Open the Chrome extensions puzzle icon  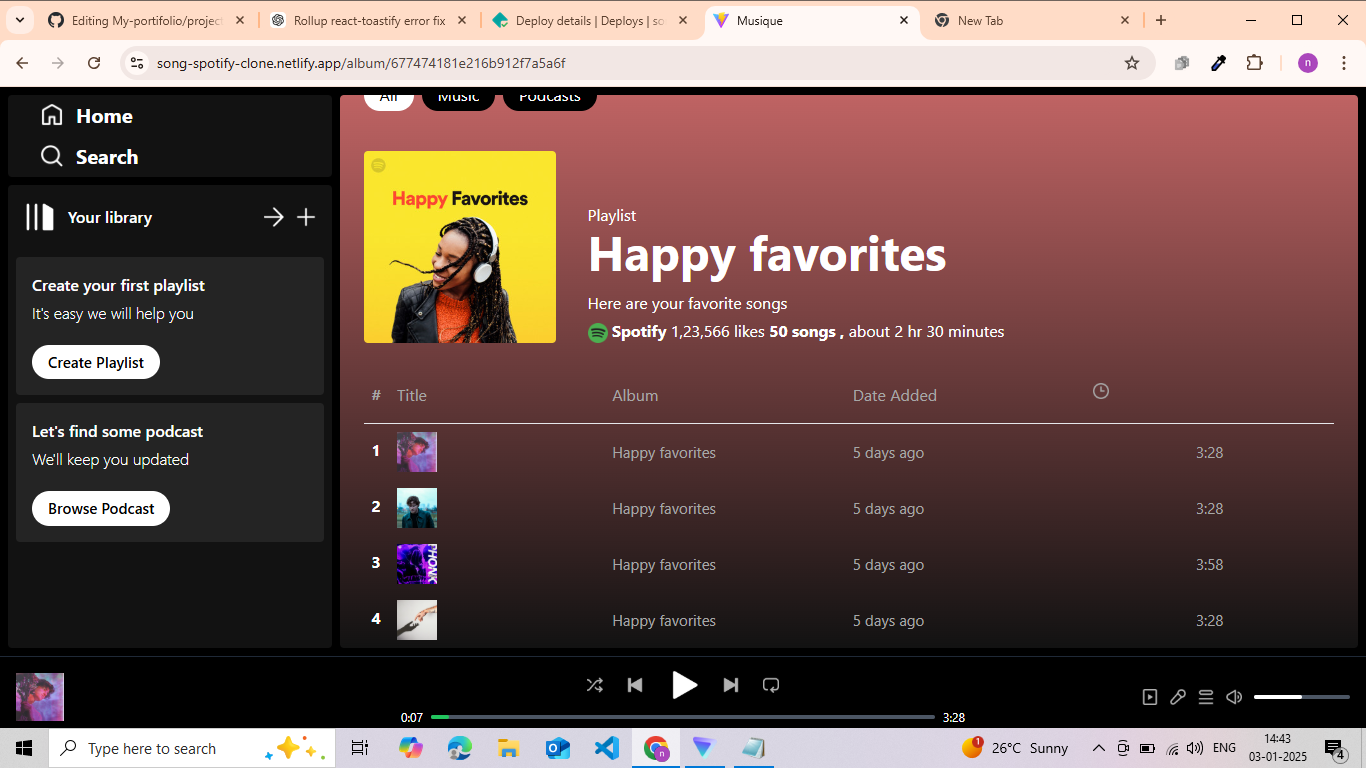click(x=1255, y=63)
